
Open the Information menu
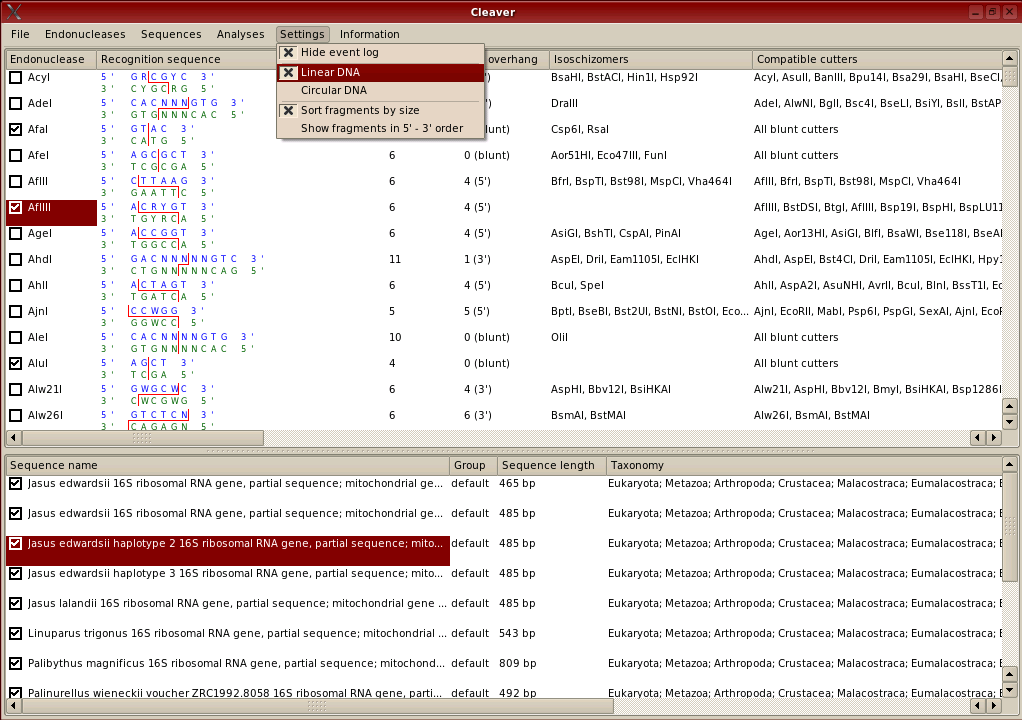tap(369, 34)
